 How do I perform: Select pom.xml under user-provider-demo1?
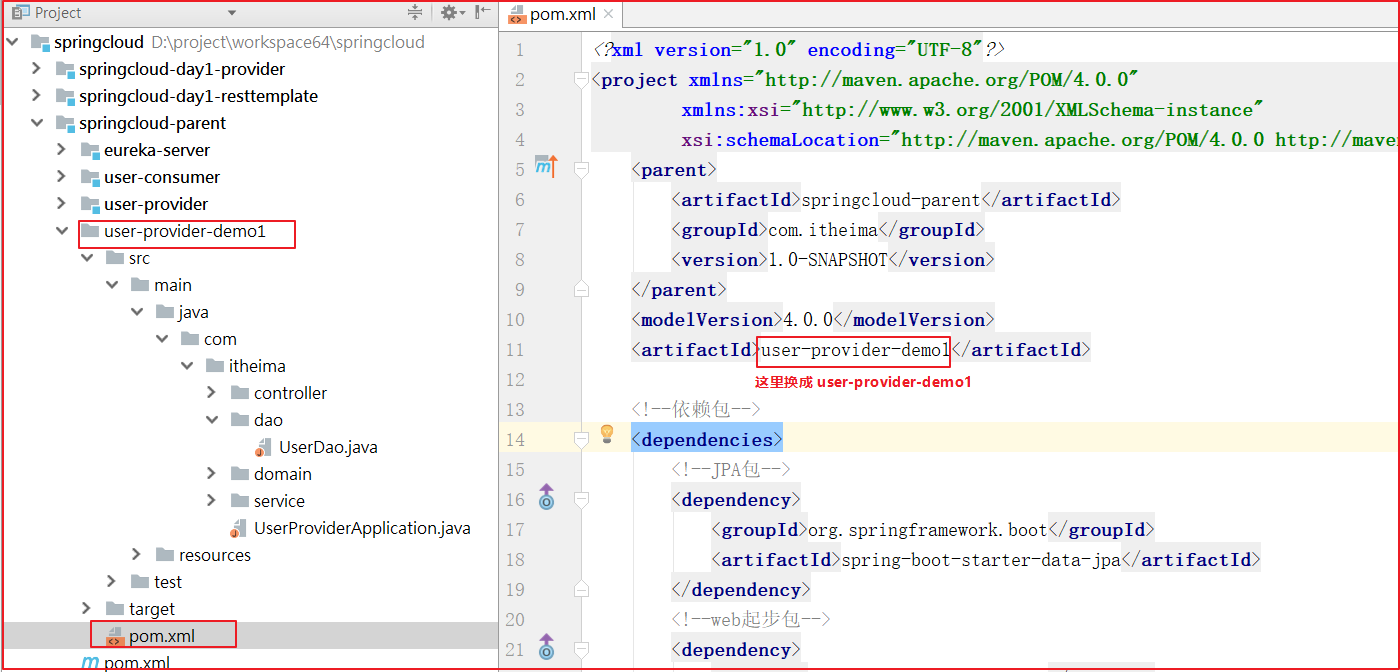[161, 636]
